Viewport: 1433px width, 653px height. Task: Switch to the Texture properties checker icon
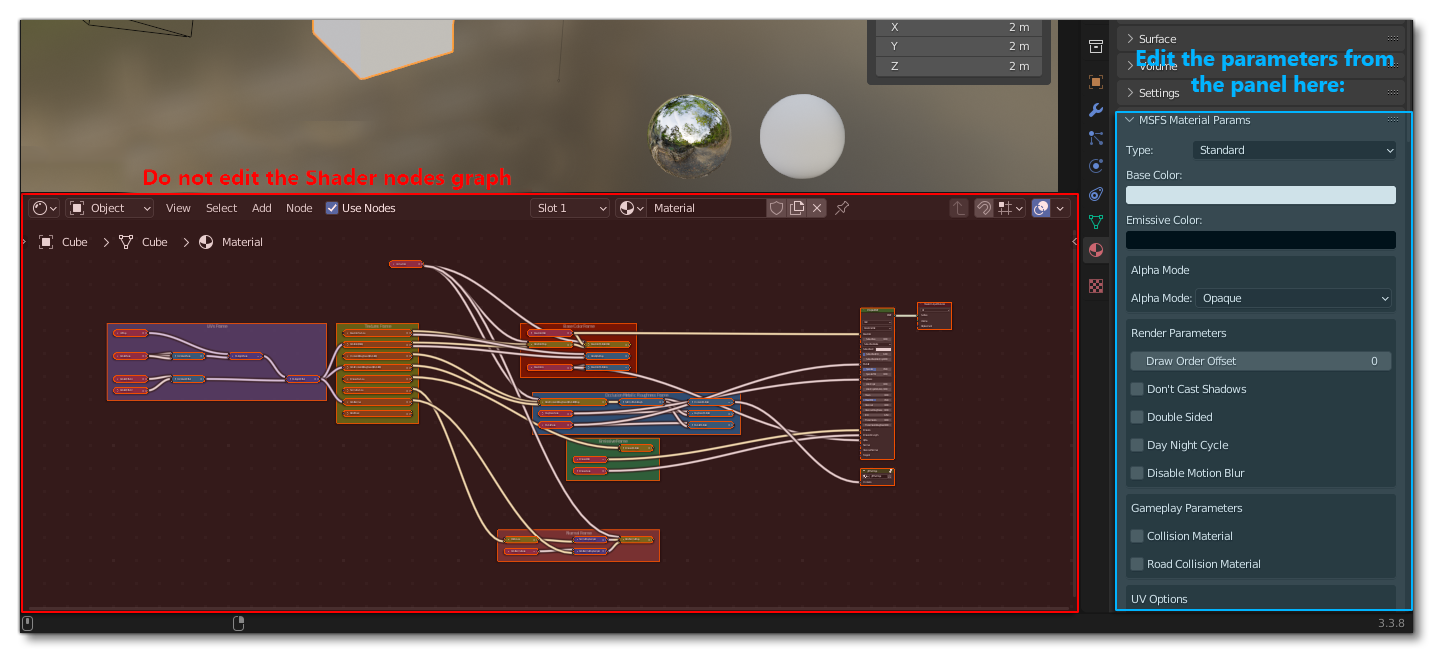[1096, 286]
